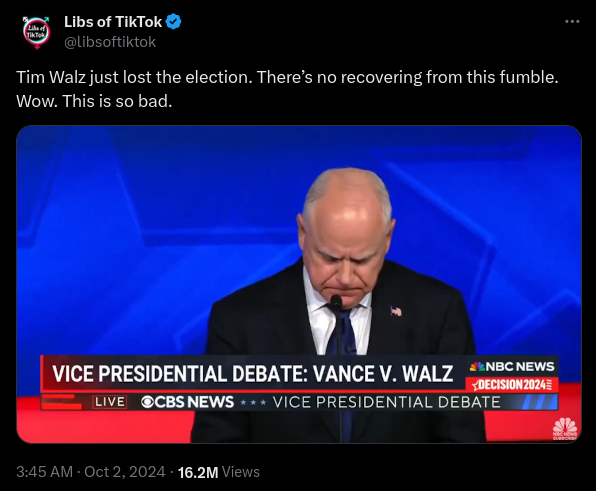The image size is (596, 491).
Task: Click the podium microphone in the video
Action: point(336,302)
